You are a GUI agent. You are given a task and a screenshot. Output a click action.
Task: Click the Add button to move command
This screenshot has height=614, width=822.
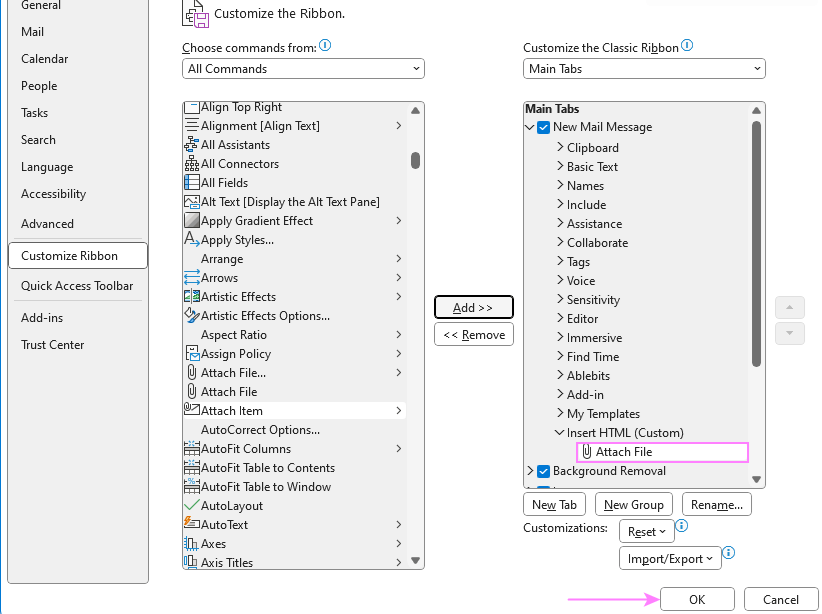pyautogui.click(x=473, y=307)
